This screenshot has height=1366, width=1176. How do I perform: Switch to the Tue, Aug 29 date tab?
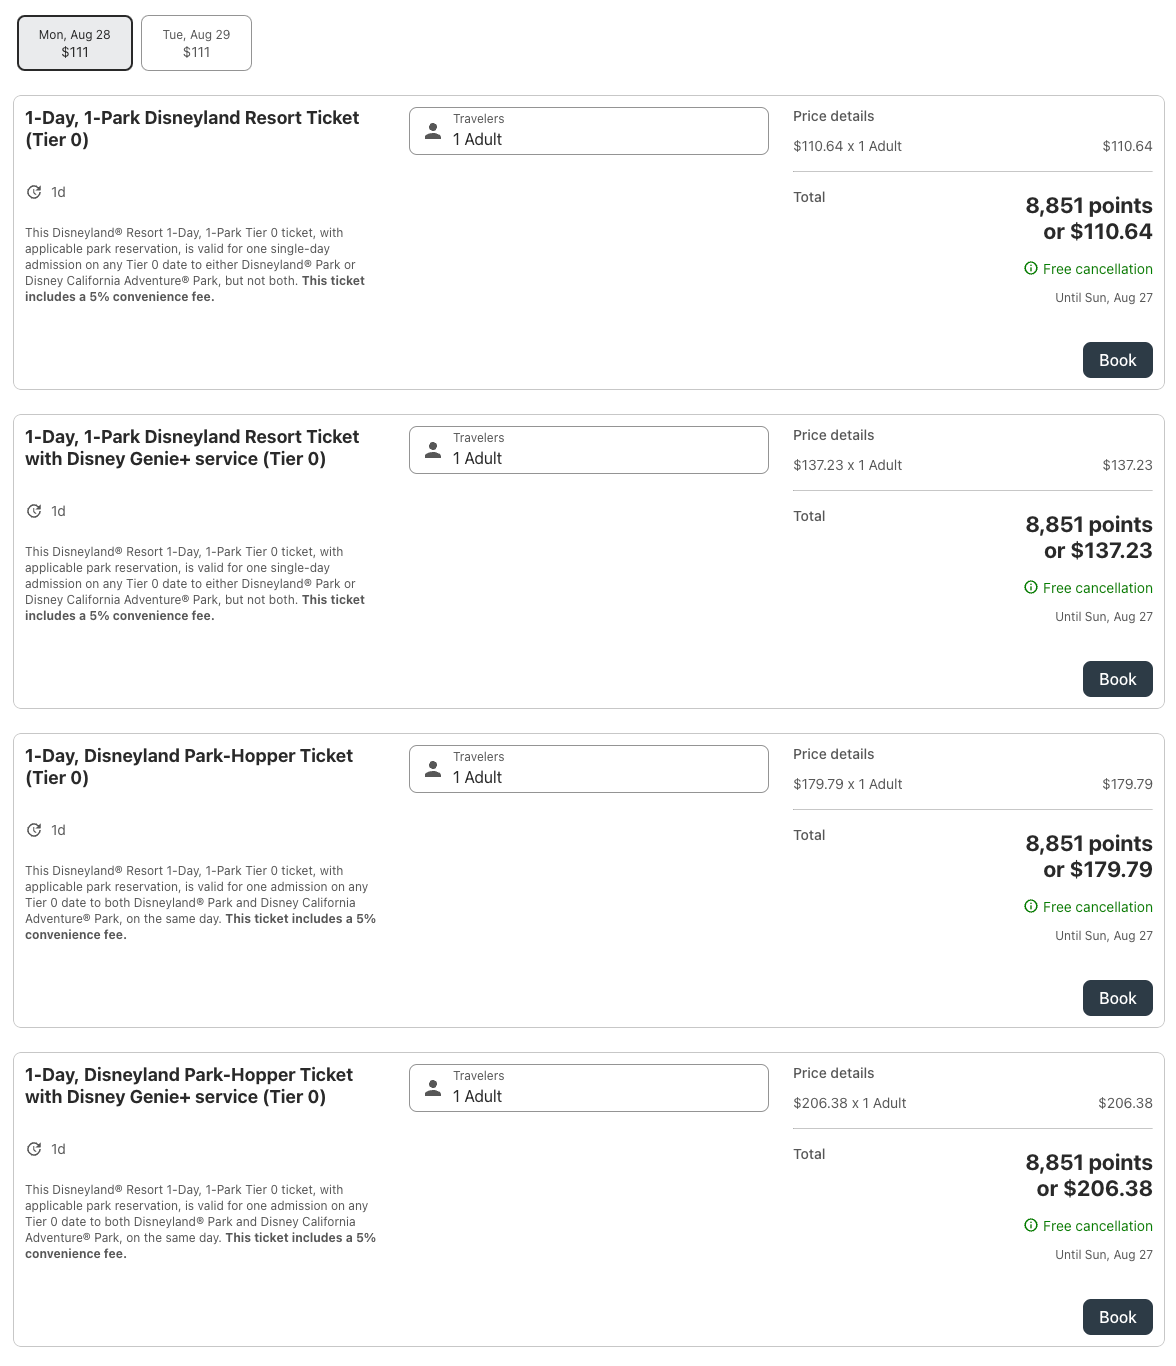coord(196,43)
